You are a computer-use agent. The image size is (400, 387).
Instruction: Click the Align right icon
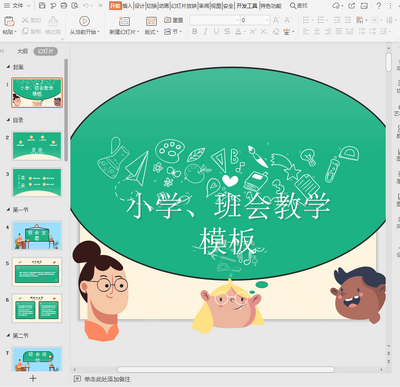(x=328, y=32)
